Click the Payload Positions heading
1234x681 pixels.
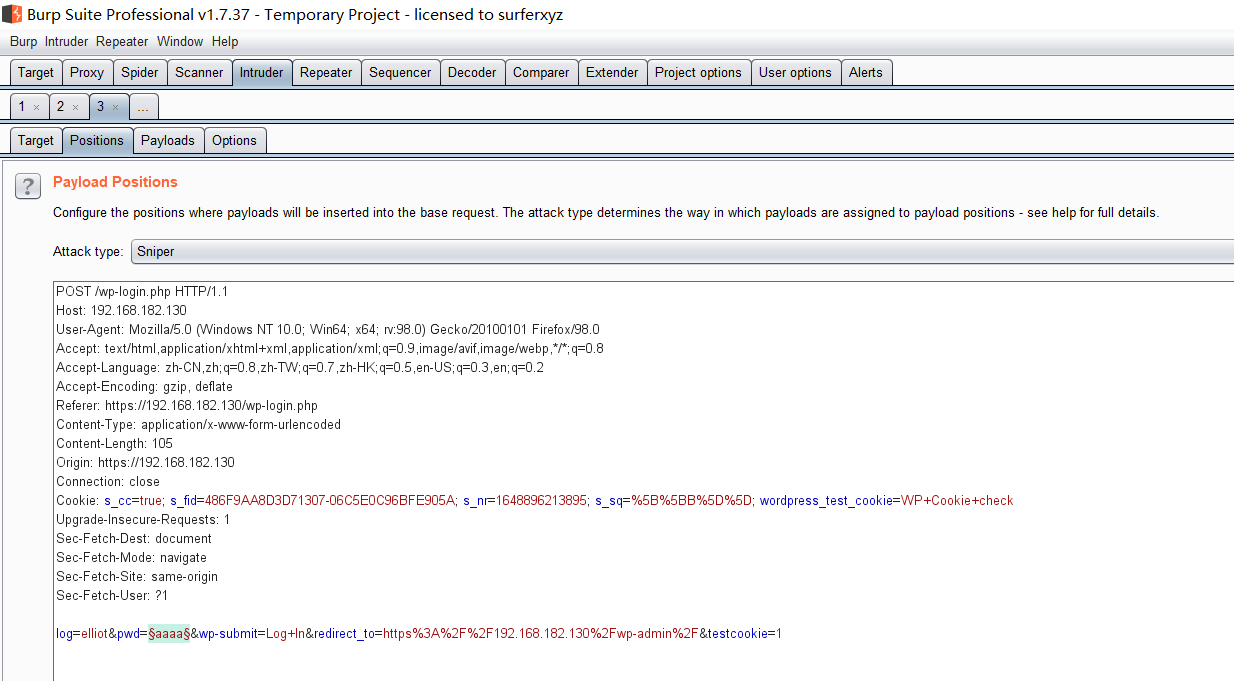[x=115, y=182]
